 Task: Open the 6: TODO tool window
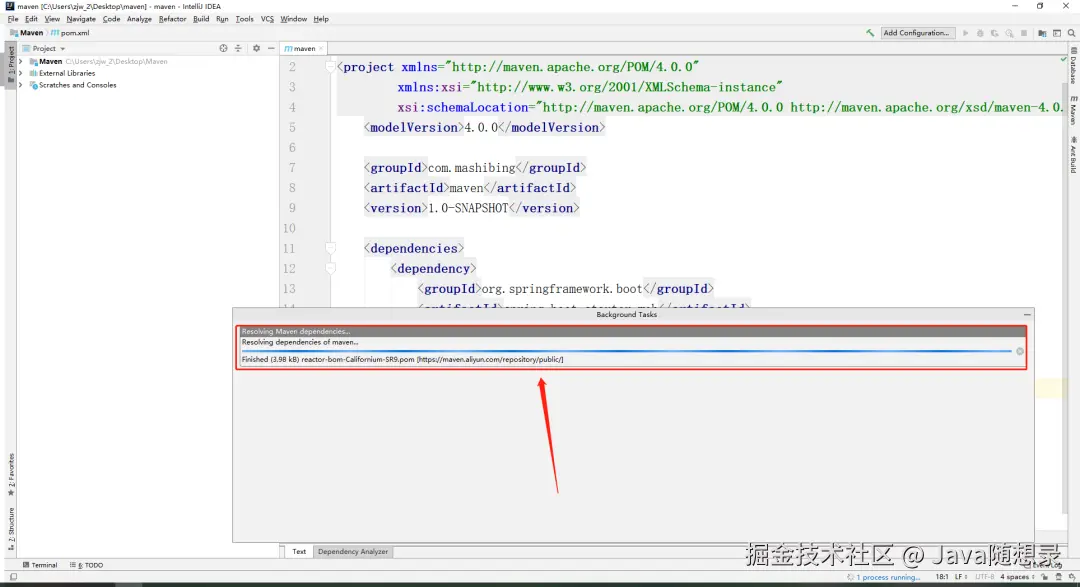pyautogui.click(x=87, y=565)
